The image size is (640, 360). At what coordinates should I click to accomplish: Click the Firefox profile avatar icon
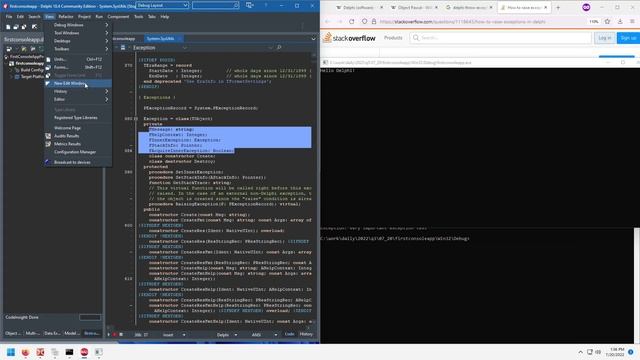pyautogui.click(x=586, y=7)
